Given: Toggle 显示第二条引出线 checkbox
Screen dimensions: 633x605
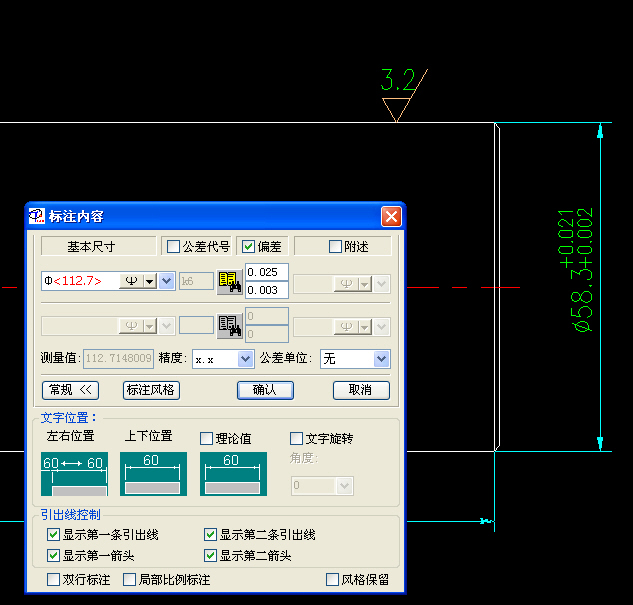Looking at the screenshot, I should point(210,534).
